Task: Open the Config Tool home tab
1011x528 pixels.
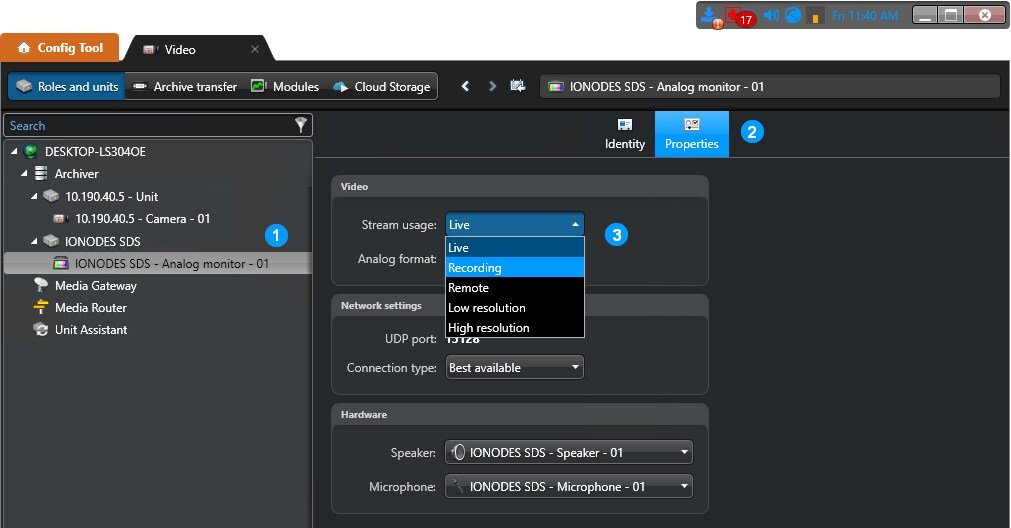Action: click(x=60, y=48)
